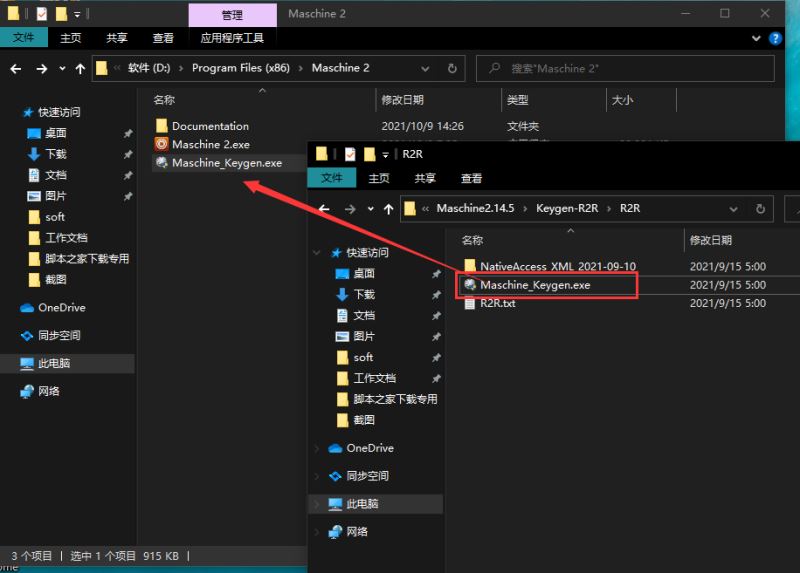Image resolution: width=800 pixels, height=573 pixels.
Task: Expand OneDrive in R2R window sidebar
Action: click(317, 448)
